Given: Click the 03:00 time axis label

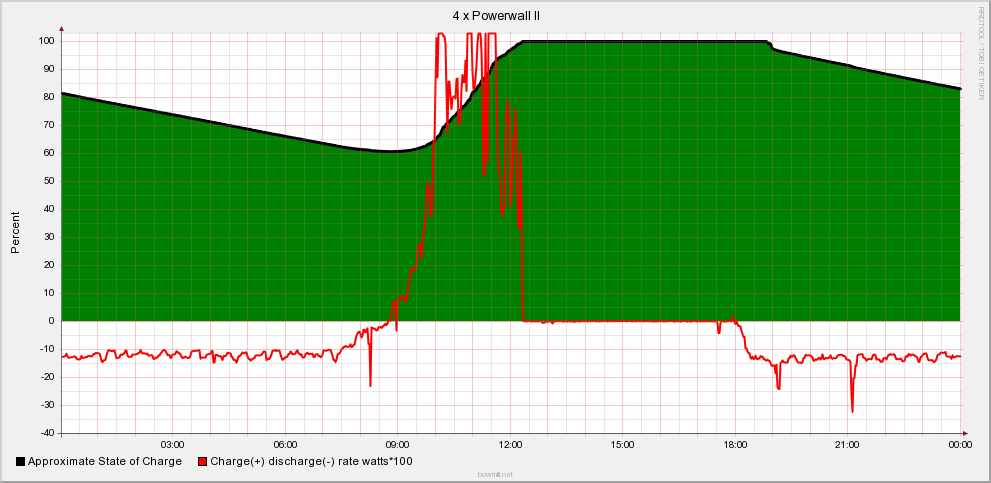Looking at the screenshot, I should point(174,445).
